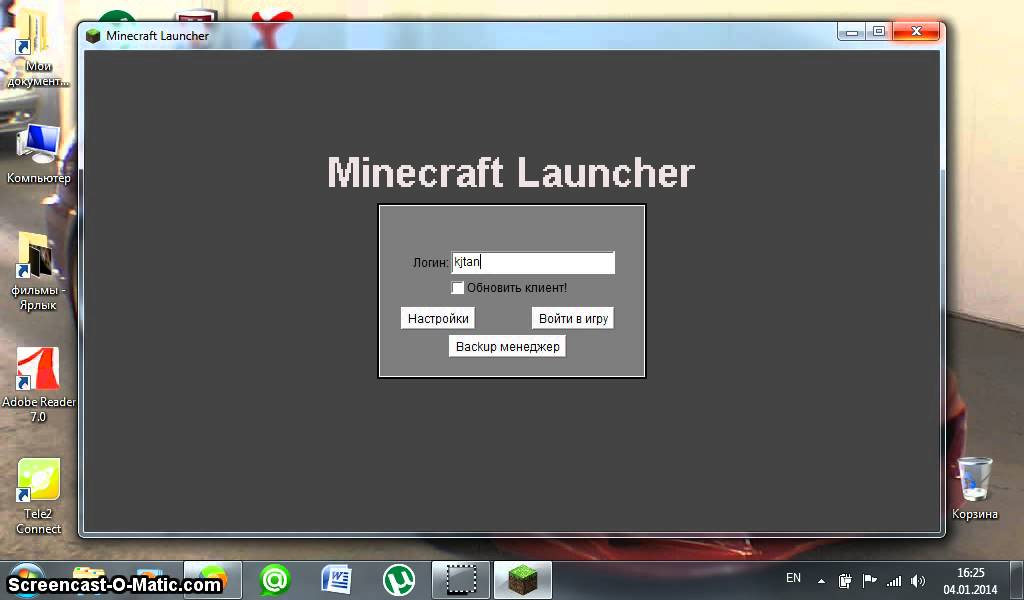Image resolution: width=1024 pixels, height=600 pixels.
Task: Minimize the Minecraft Launcher window
Action: click(852, 31)
